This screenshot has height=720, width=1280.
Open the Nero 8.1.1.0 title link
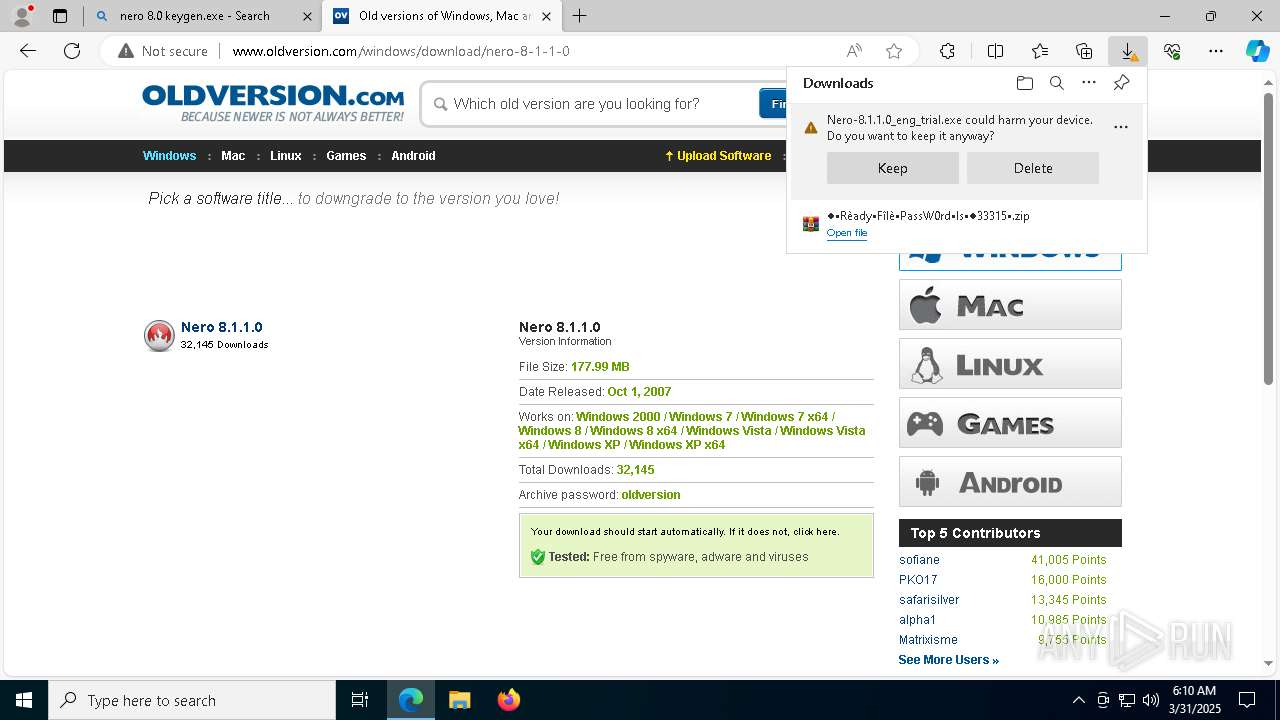[x=222, y=327]
